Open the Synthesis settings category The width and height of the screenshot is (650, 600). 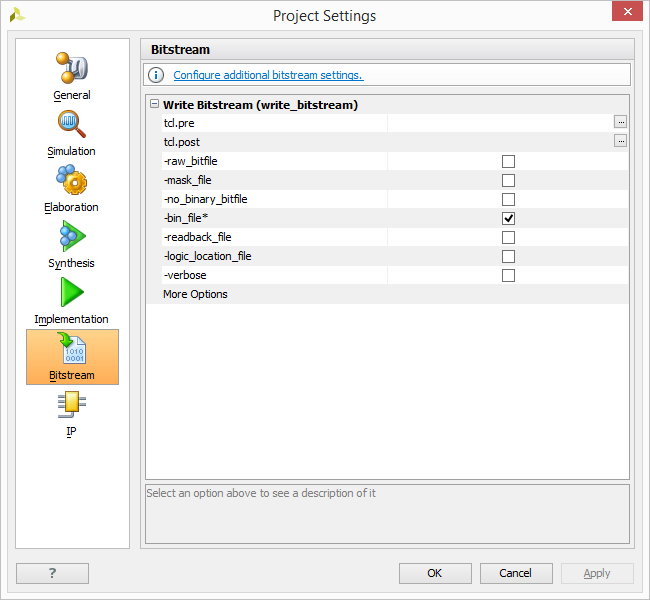72,245
